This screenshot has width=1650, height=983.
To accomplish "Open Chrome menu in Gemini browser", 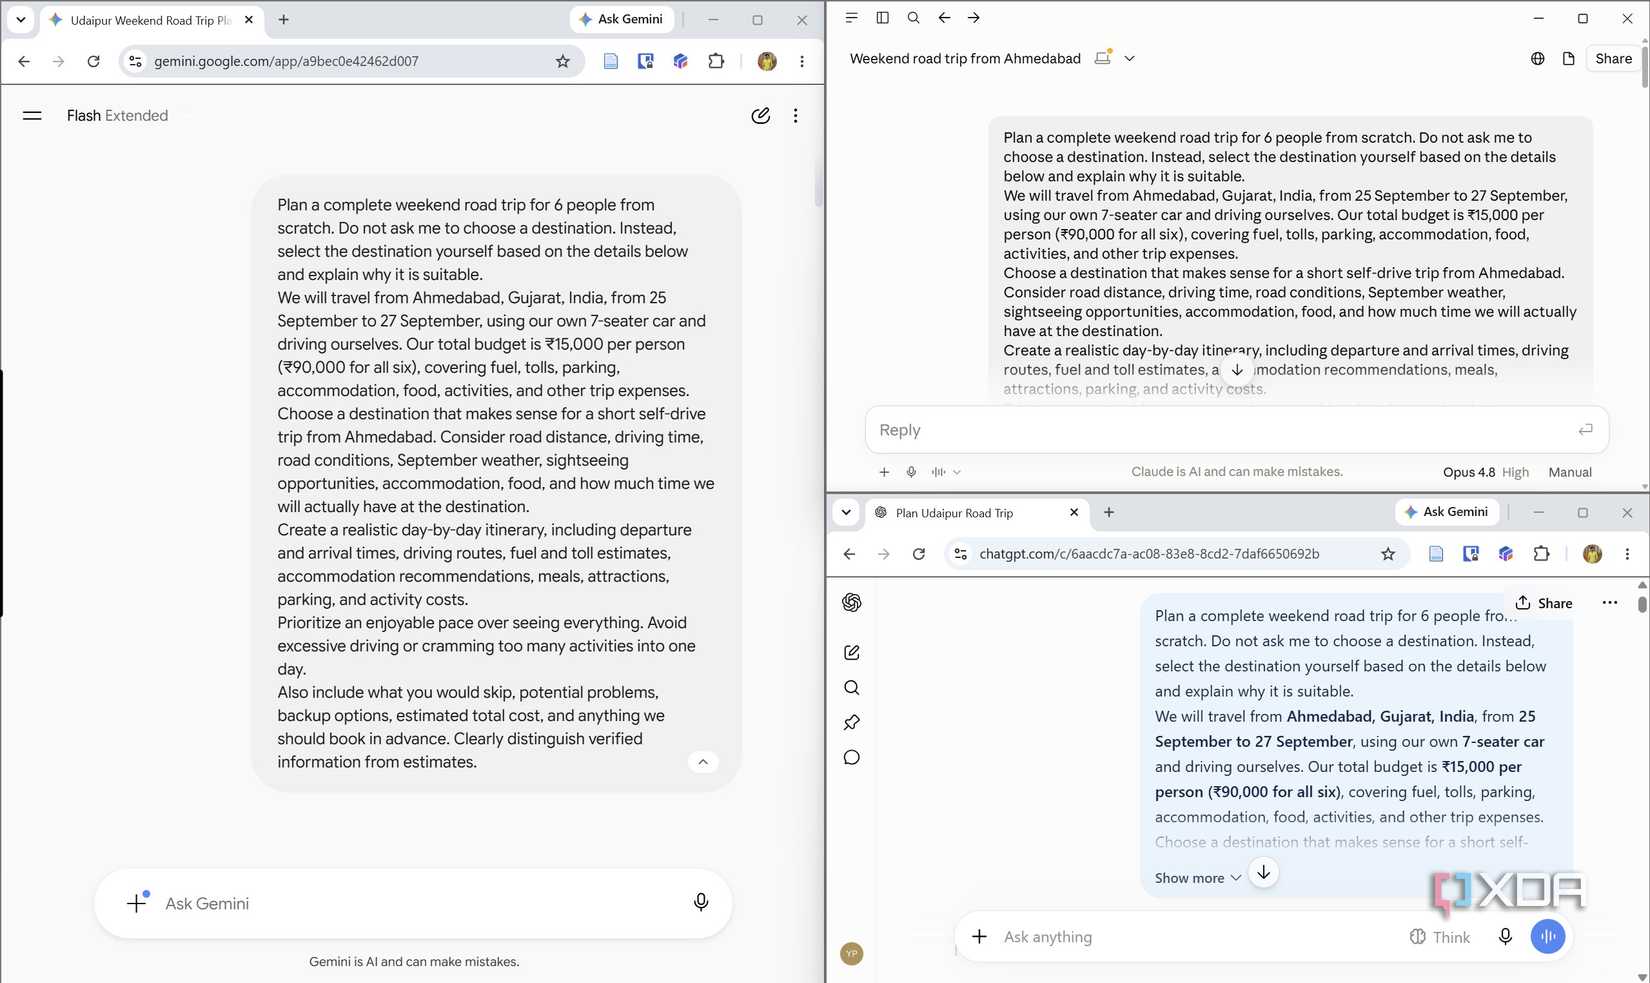I will pos(802,61).
